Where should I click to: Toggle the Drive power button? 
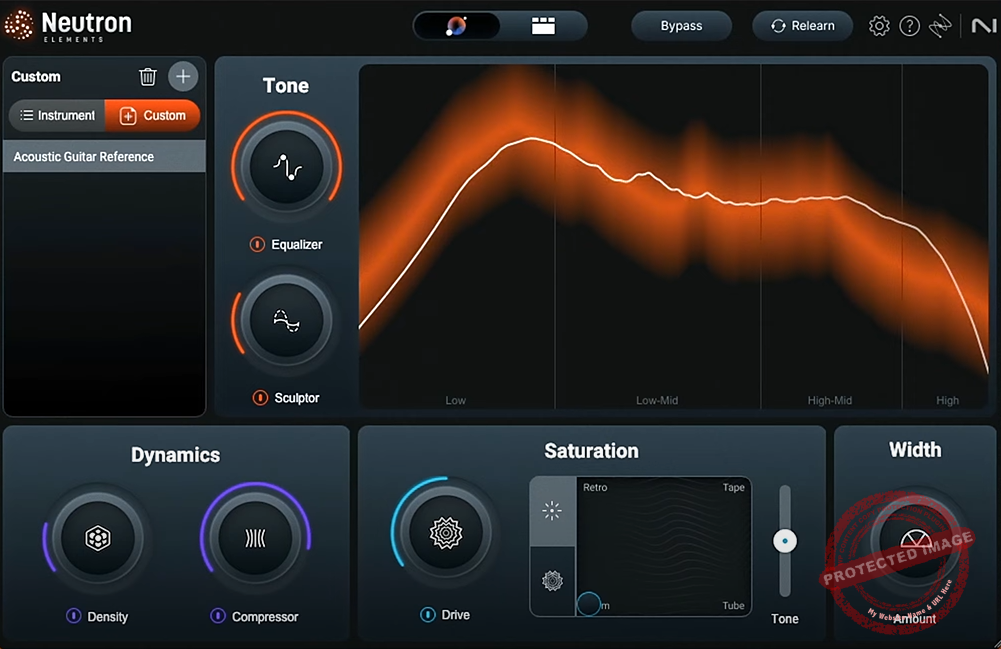[428, 615]
